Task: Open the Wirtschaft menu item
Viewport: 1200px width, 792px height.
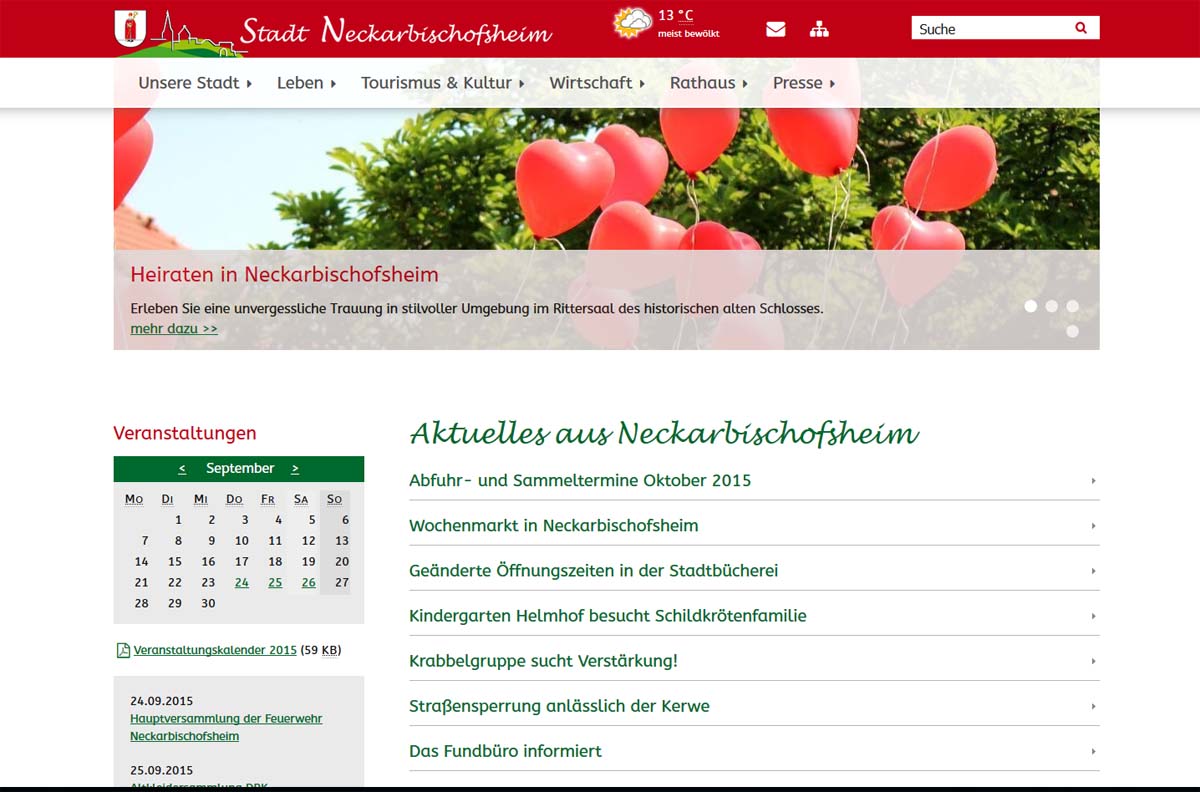Action: coord(596,83)
